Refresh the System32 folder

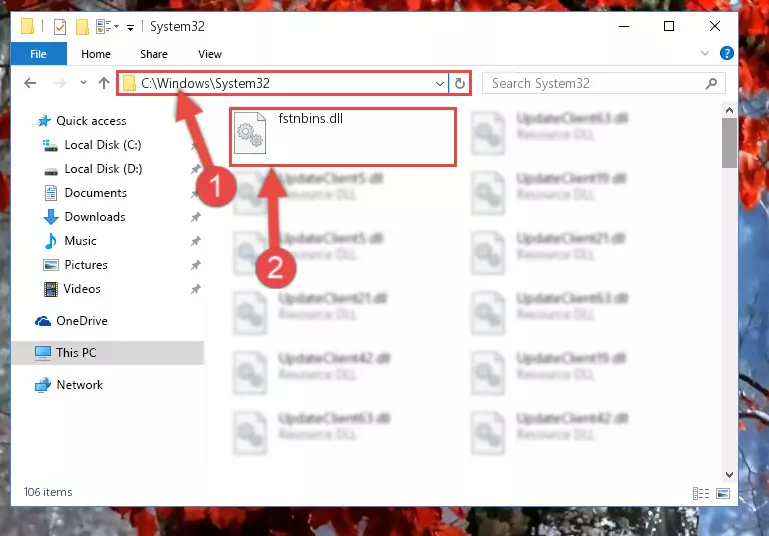coord(460,84)
